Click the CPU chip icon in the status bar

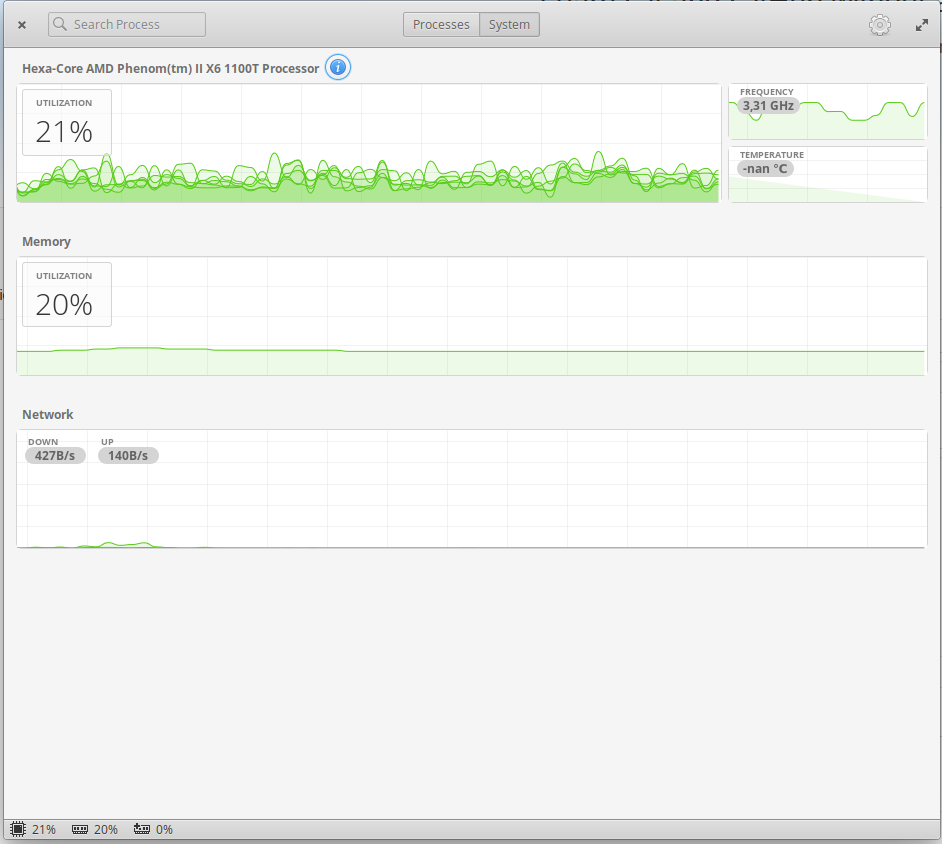(18, 829)
